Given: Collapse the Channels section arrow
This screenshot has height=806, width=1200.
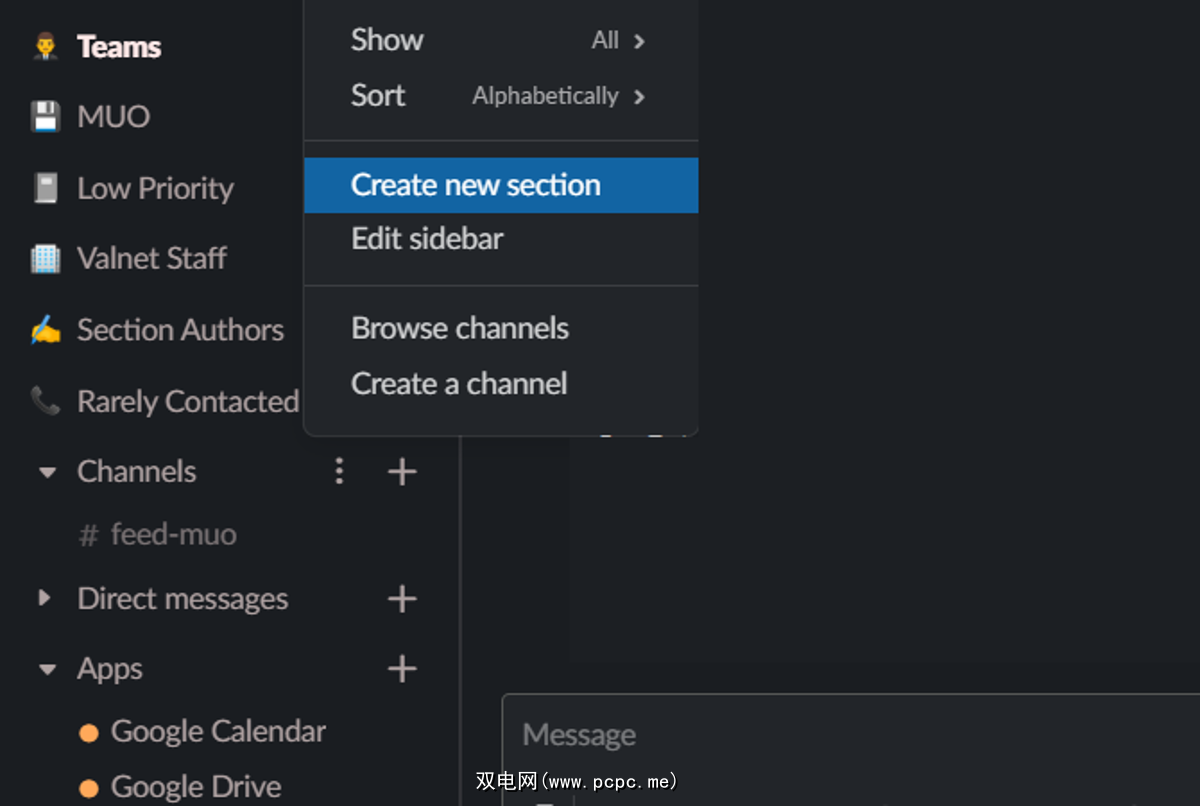Looking at the screenshot, I should click(x=46, y=472).
